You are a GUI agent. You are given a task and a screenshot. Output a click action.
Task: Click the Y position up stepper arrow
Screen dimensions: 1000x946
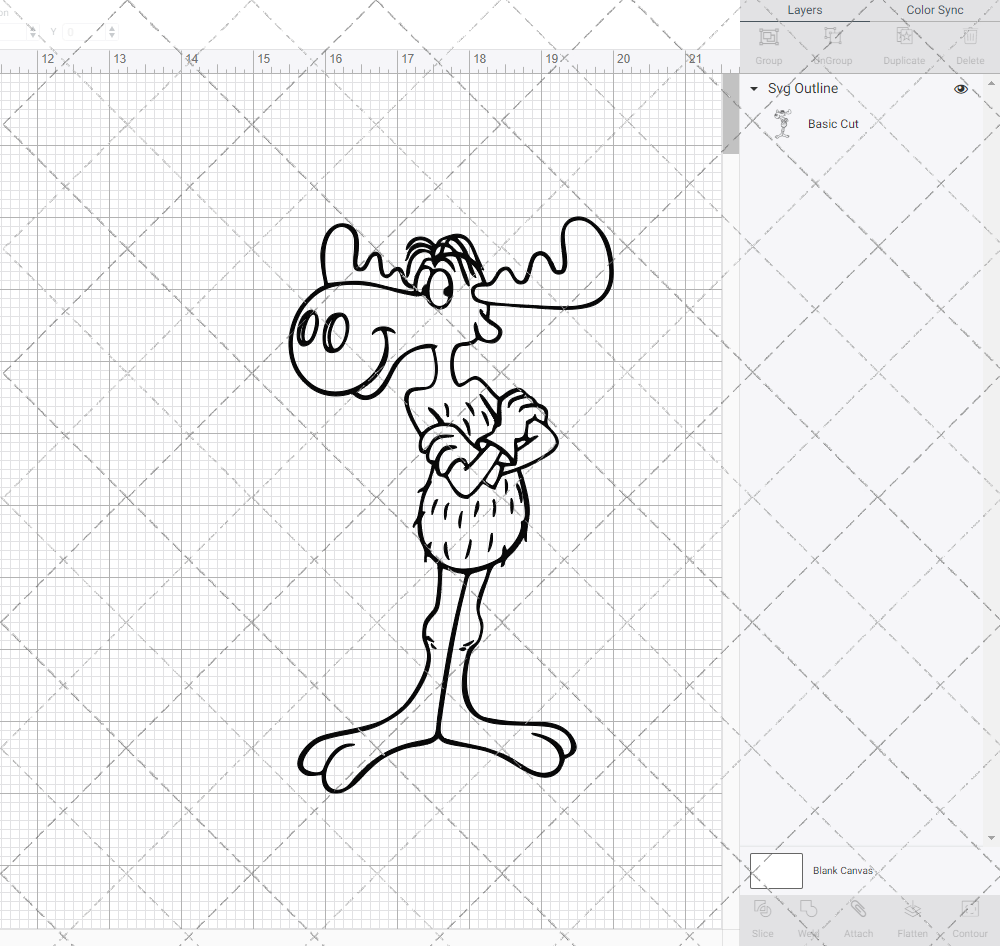pyautogui.click(x=111, y=27)
